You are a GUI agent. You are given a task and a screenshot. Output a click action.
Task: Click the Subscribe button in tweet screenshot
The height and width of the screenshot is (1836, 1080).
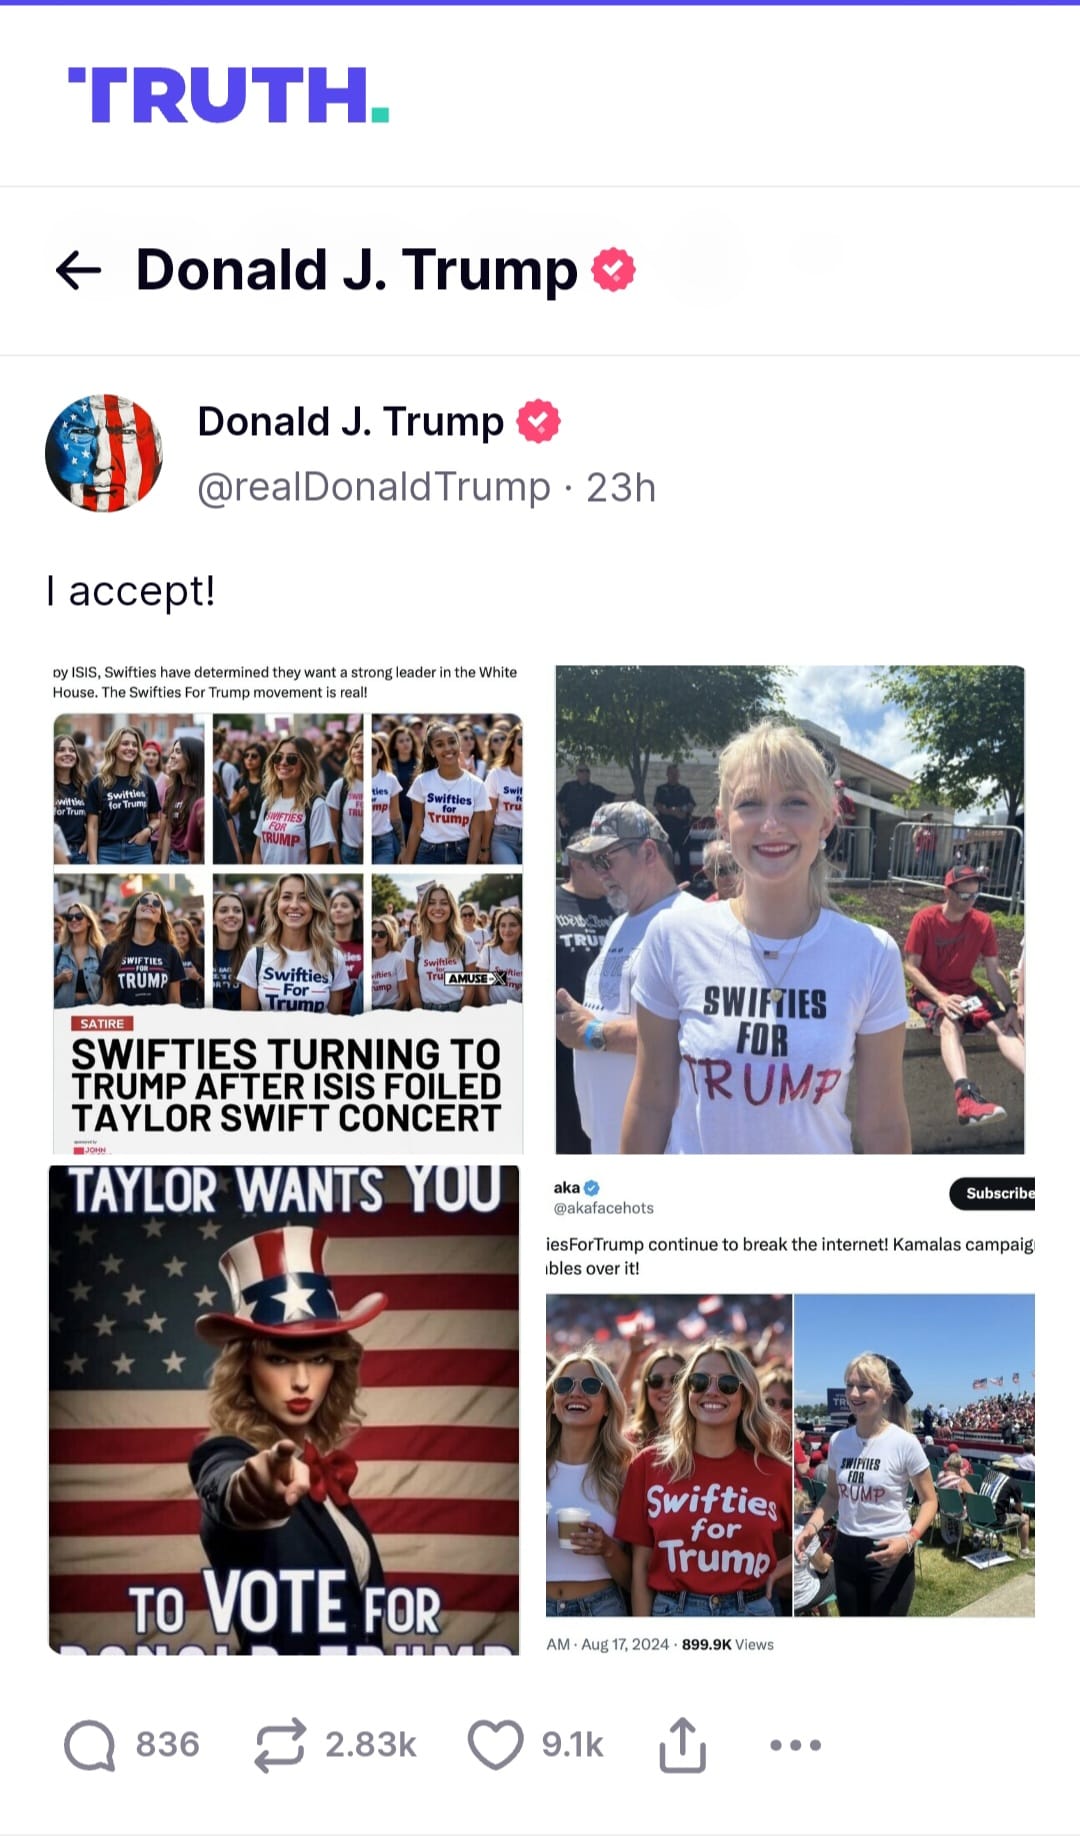pos(995,1193)
